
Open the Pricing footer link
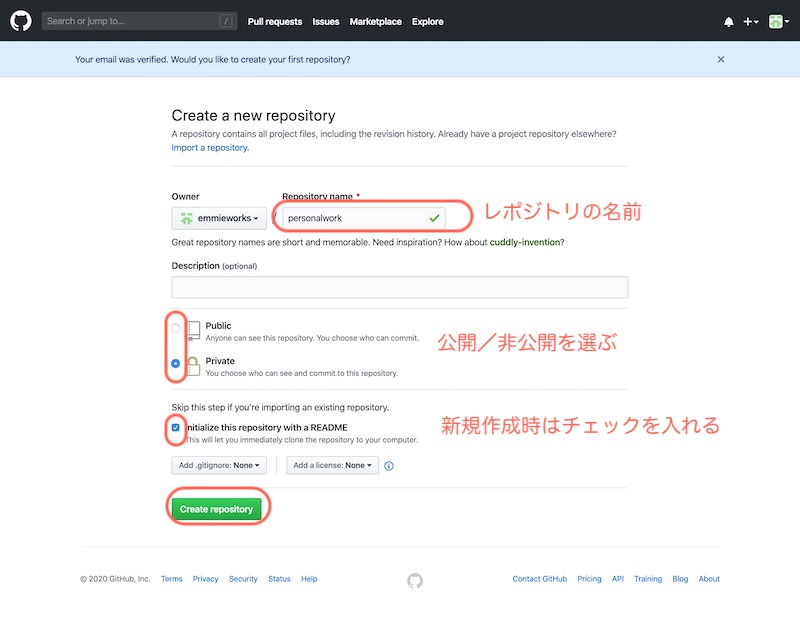coord(589,579)
